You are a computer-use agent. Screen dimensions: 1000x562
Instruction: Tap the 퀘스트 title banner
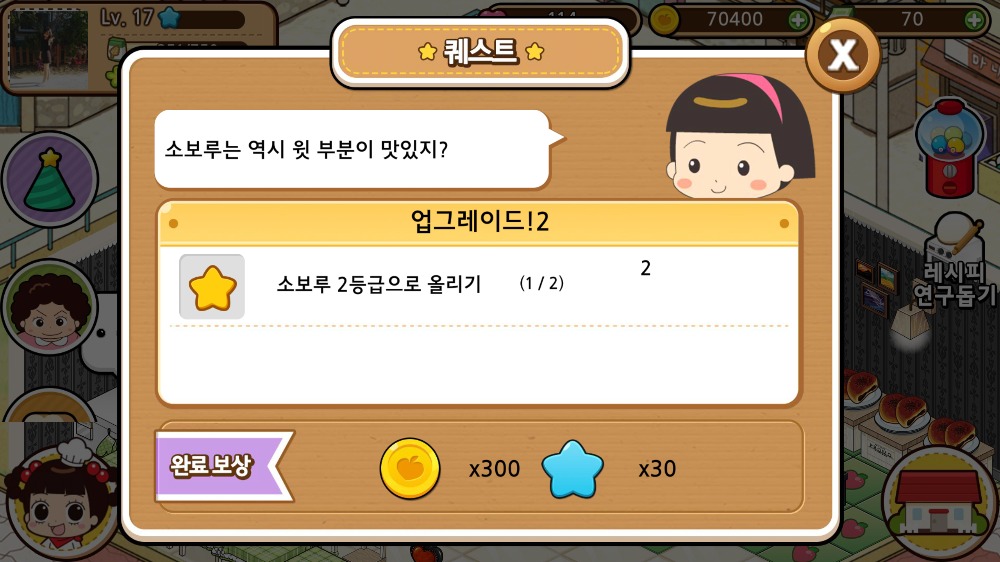click(x=480, y=52)
